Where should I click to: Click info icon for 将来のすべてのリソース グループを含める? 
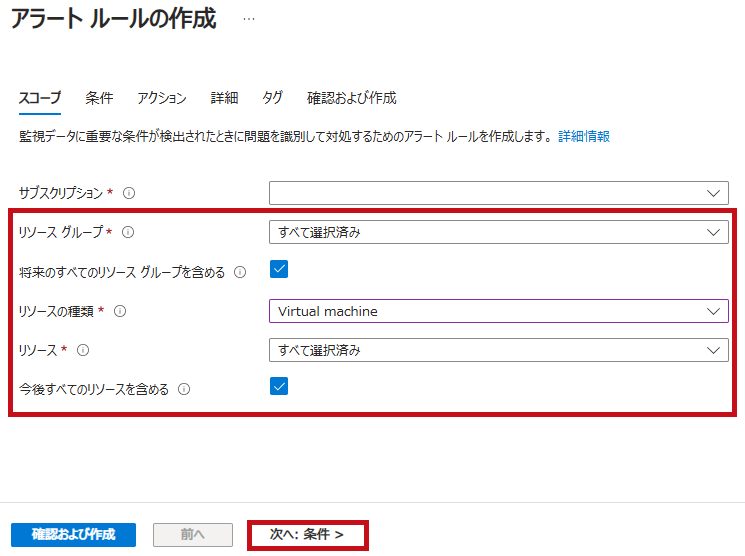point(240,272)
